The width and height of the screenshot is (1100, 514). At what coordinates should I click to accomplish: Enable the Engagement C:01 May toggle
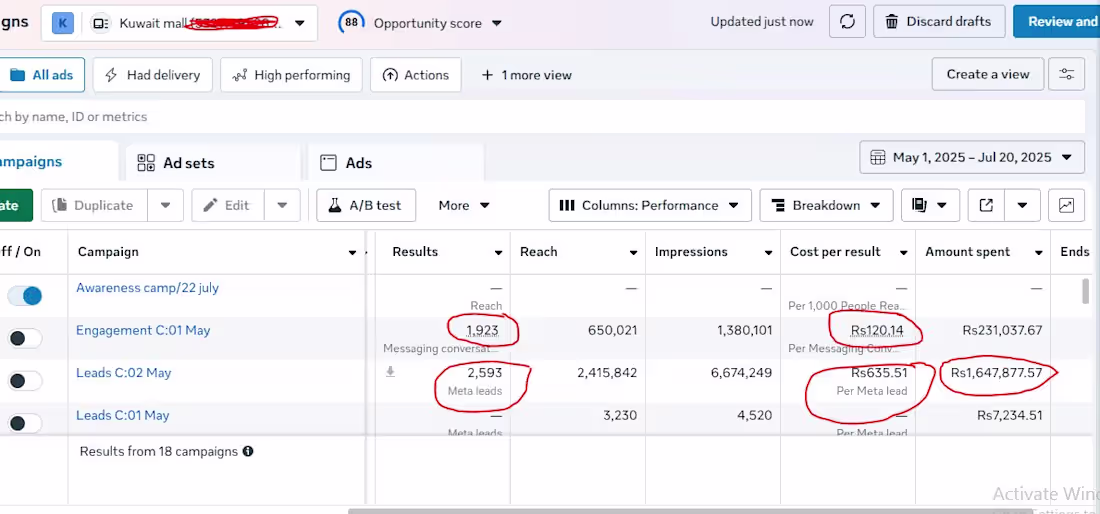click(x=25, y=338)
